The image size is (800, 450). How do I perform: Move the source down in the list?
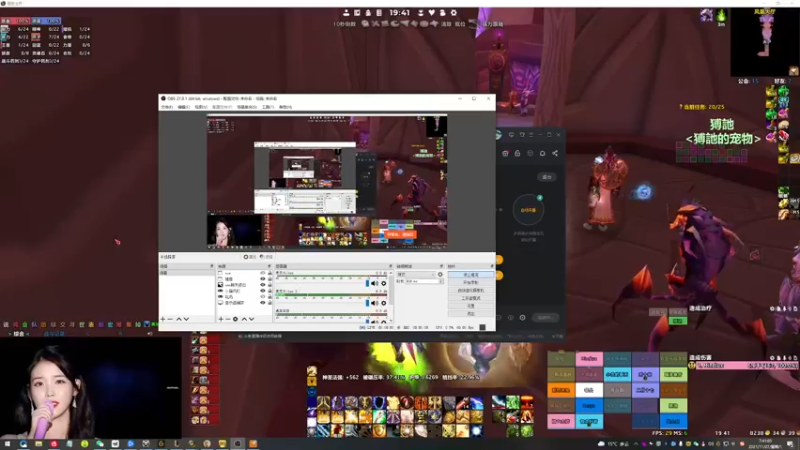[252, 319]
